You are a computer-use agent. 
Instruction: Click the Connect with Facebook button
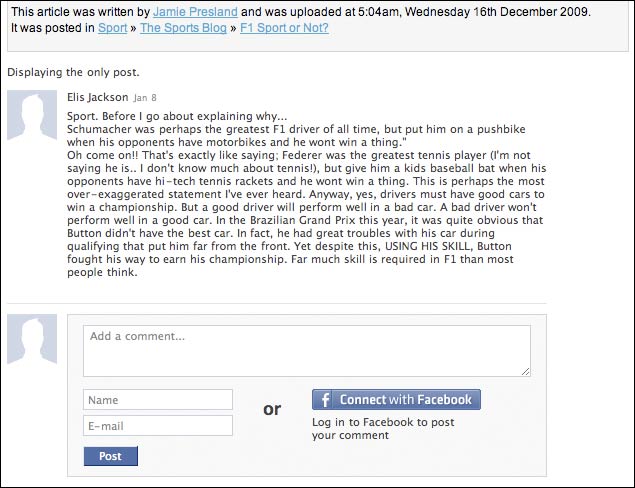tap(396, 400)
